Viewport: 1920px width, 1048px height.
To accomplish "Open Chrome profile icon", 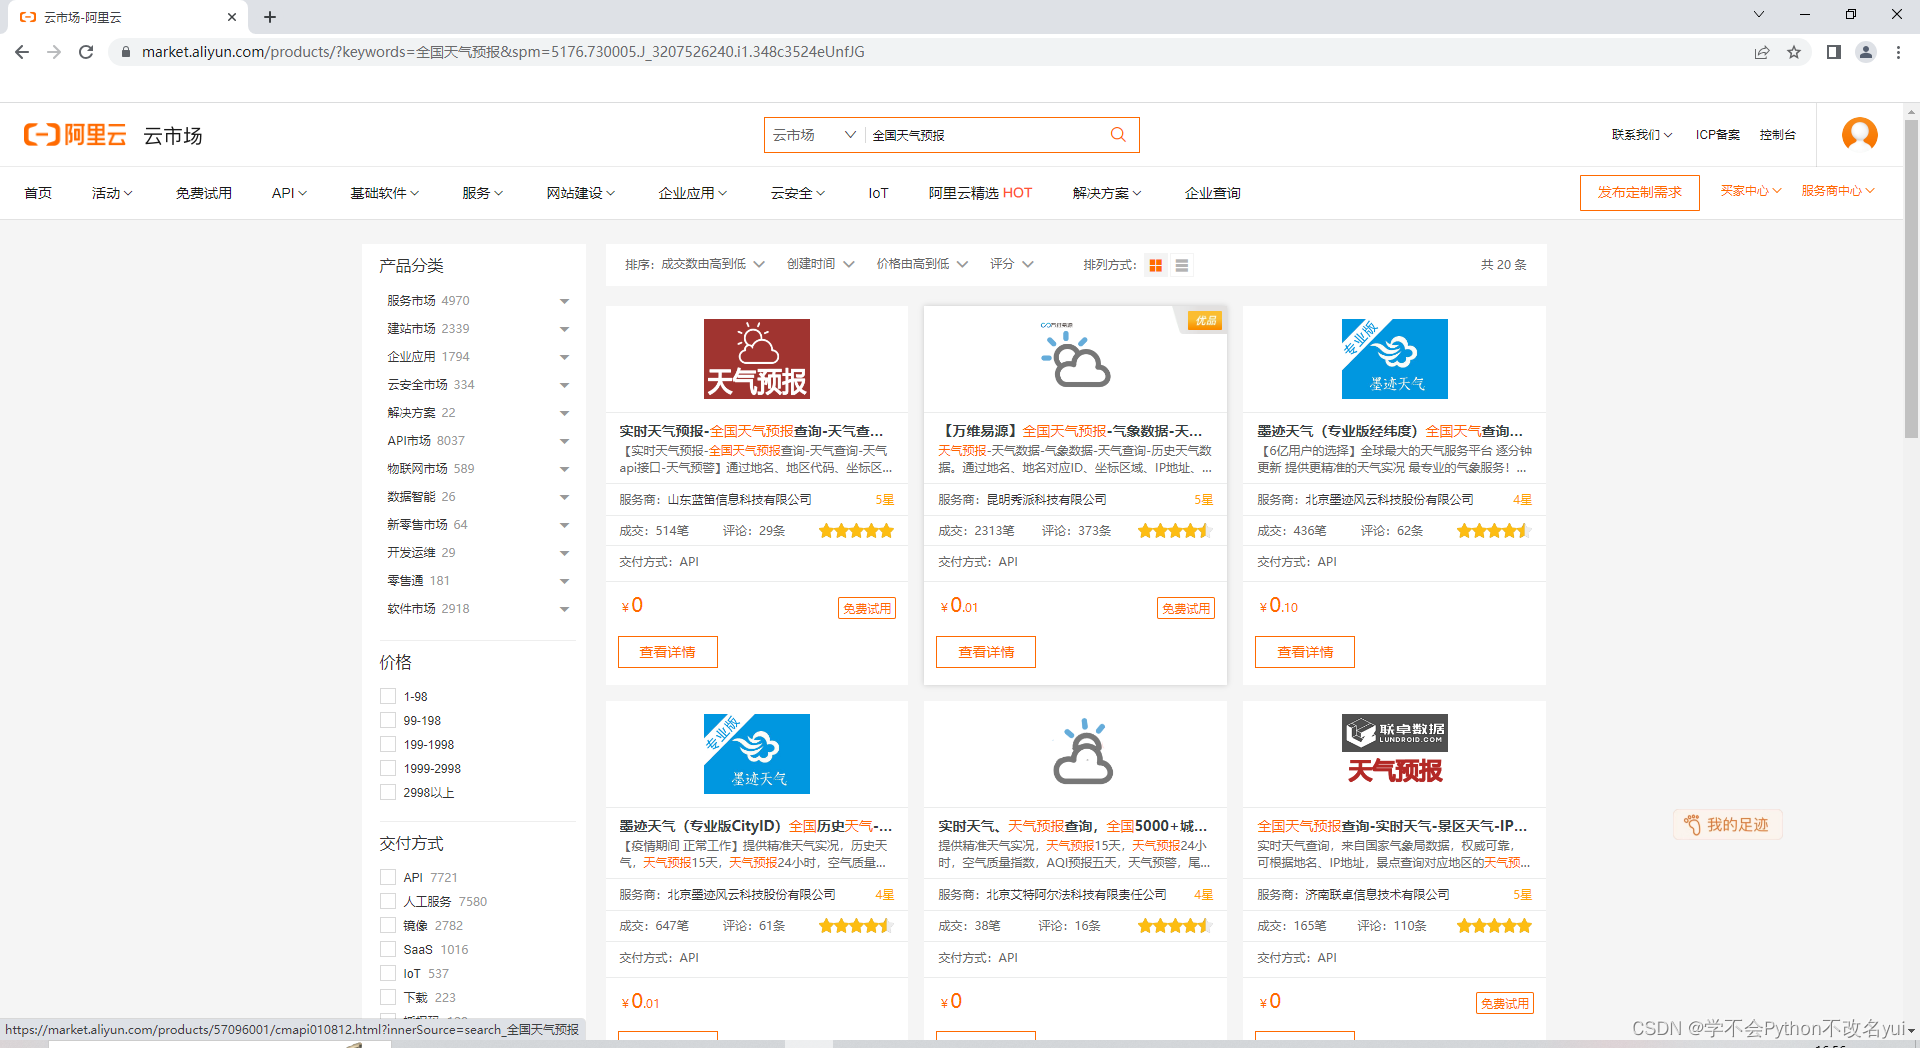I will pyautogui.click(x=1866, y=52).
